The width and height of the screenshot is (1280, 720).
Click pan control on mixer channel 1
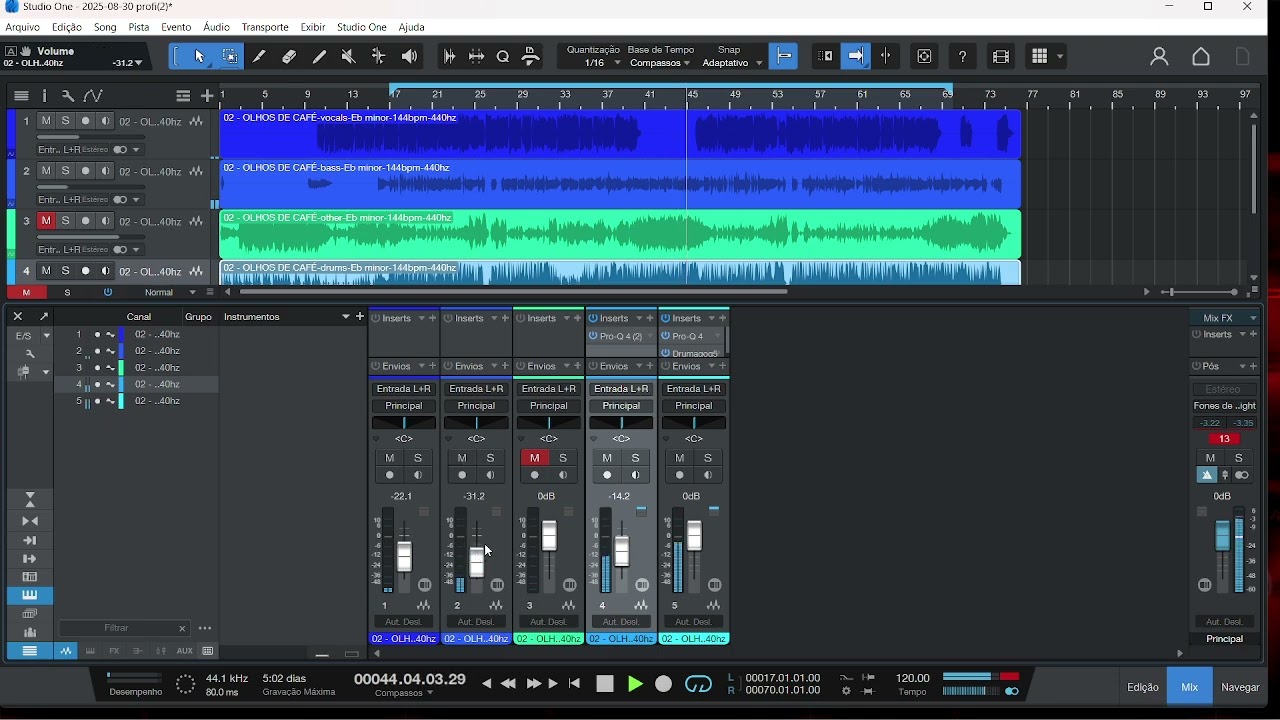[404, 423]
